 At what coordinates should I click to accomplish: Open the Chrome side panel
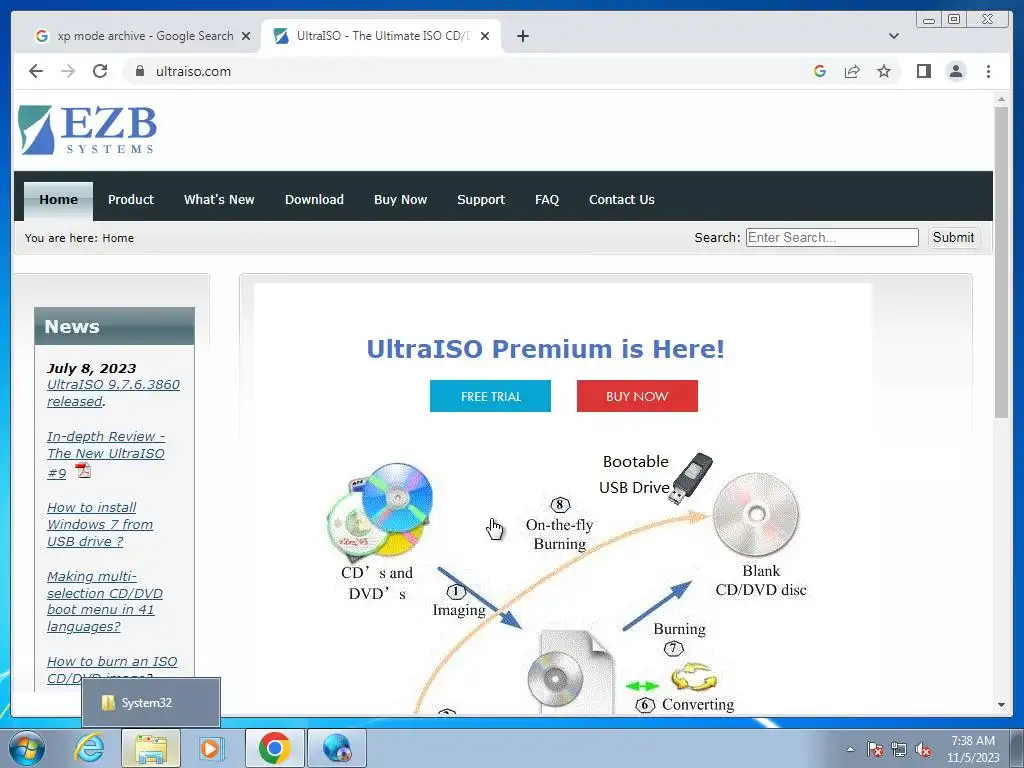coord(923,71)
